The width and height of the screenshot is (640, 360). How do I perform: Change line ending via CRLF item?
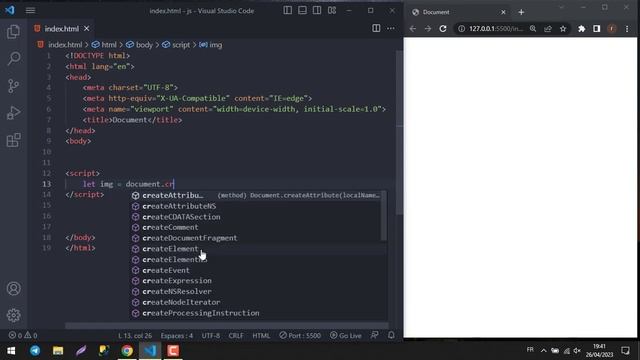click(x=236, y=336)
